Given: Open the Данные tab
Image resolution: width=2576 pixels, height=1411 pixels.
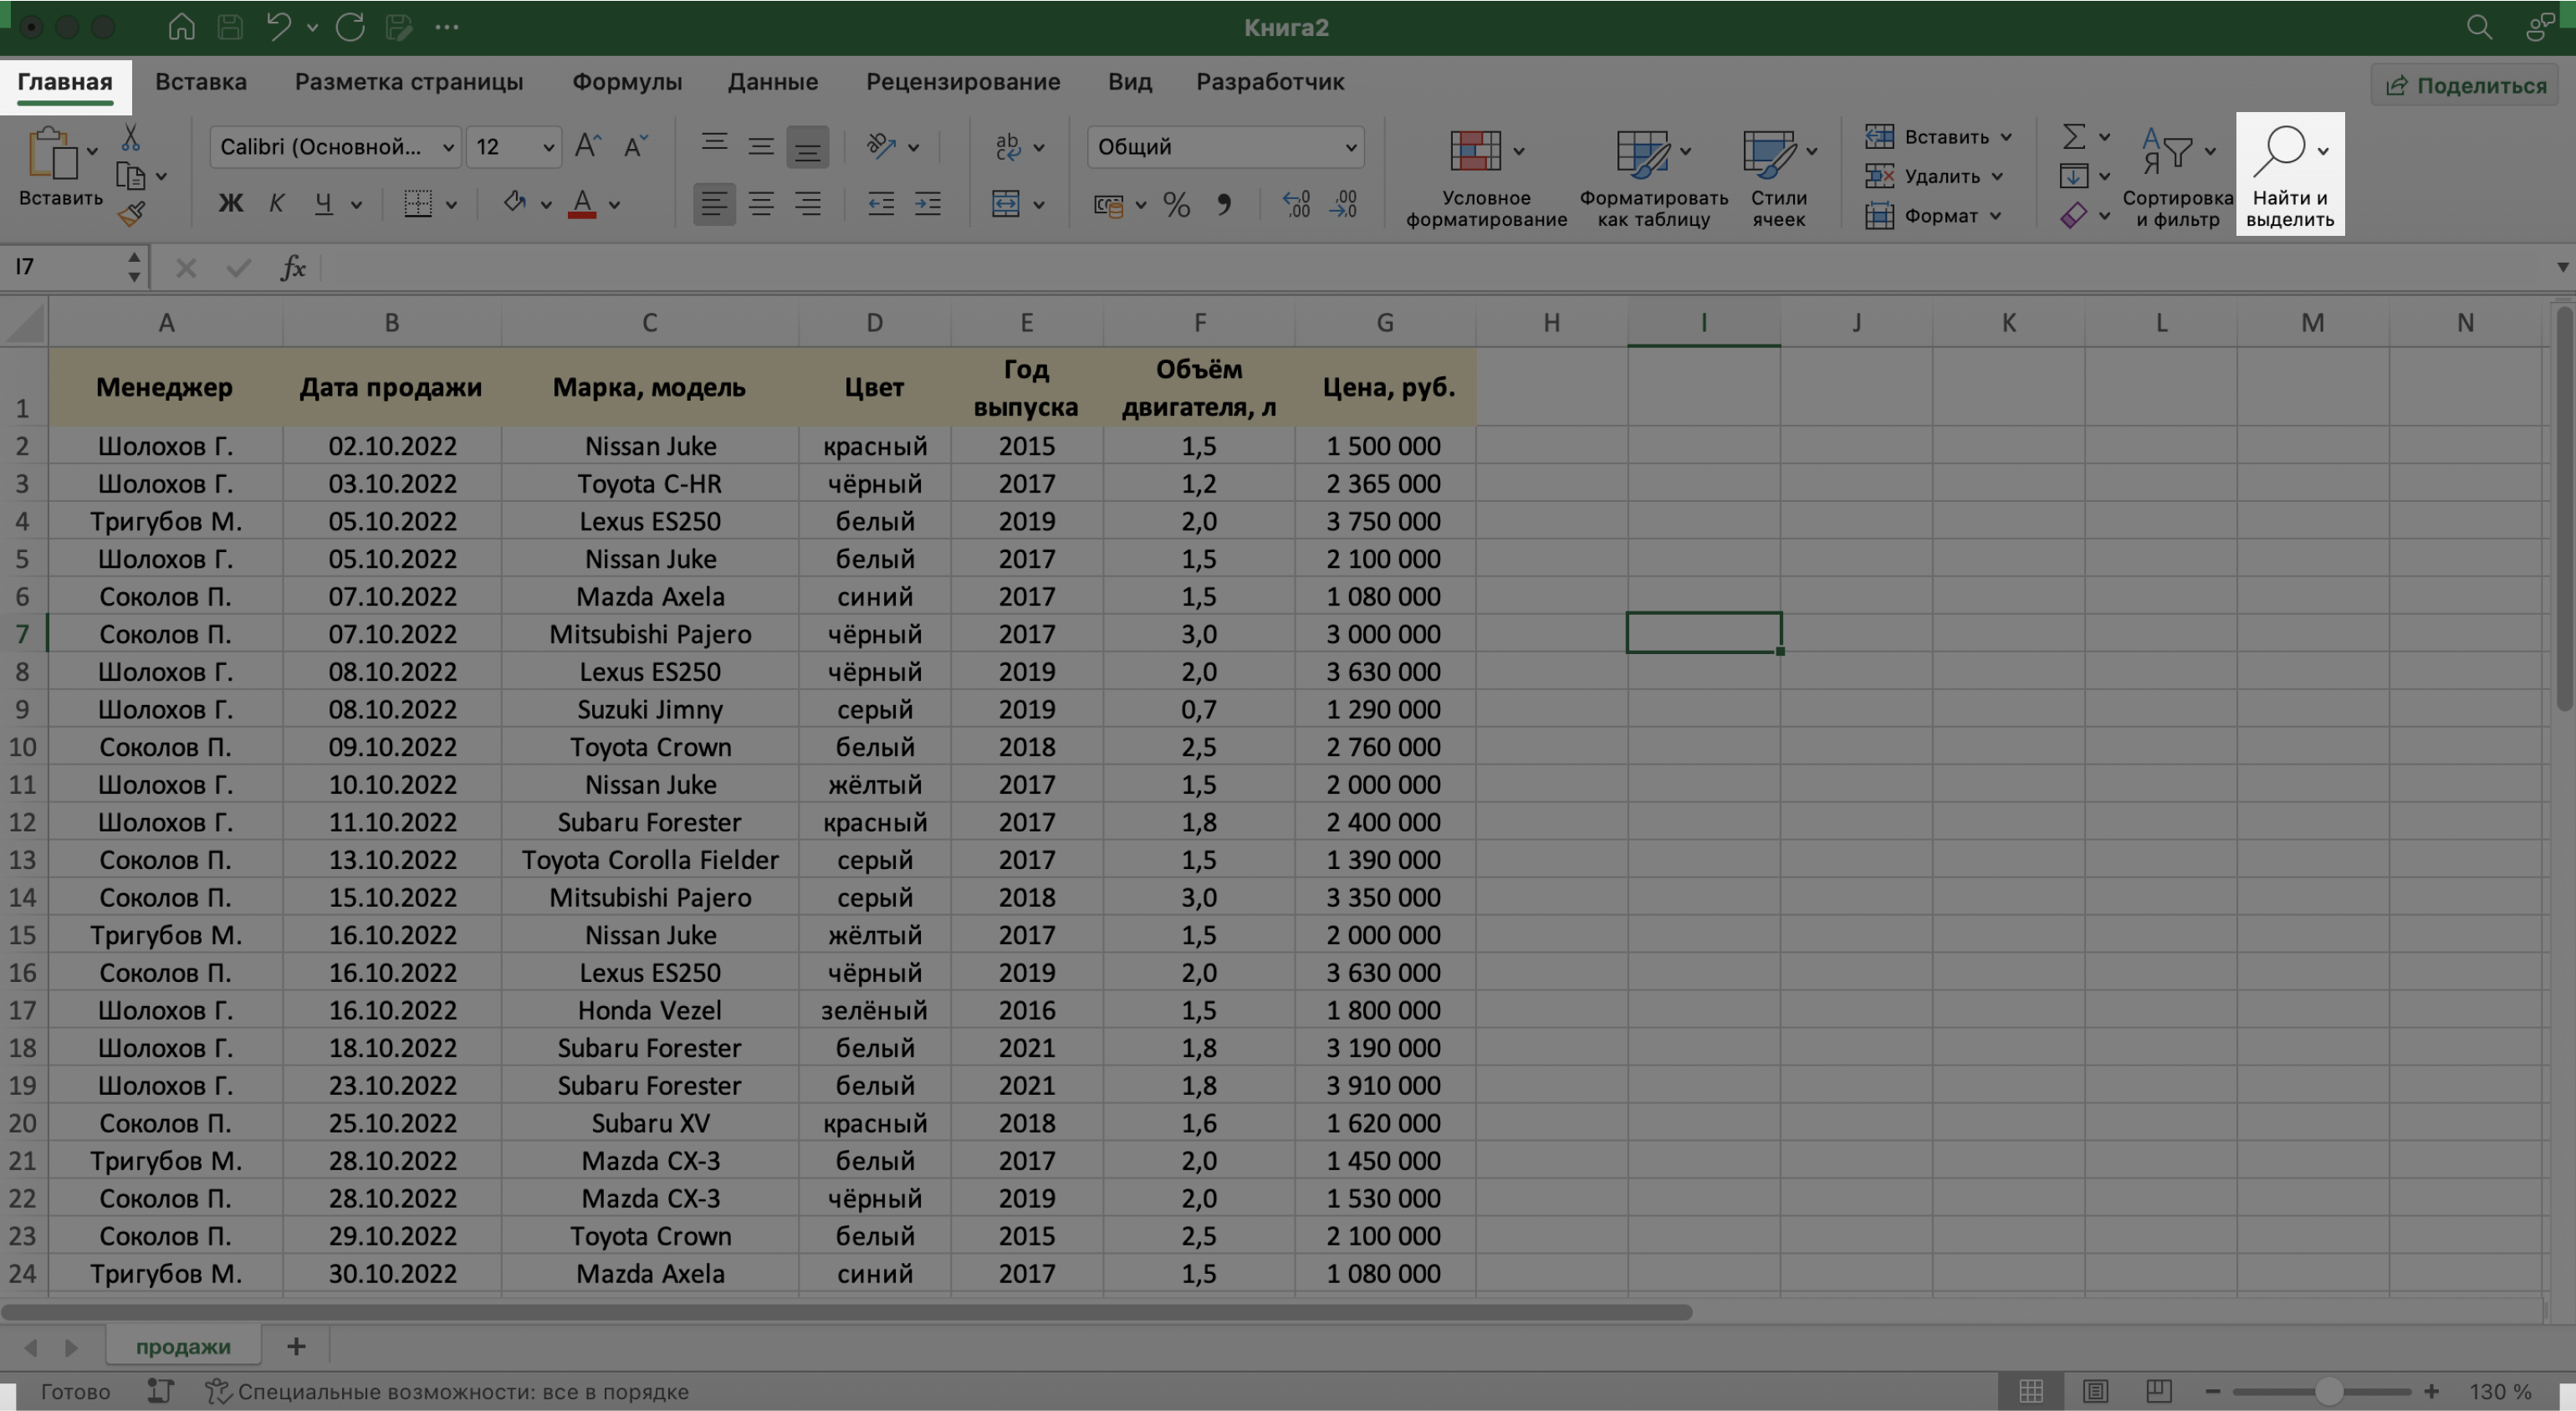Looking at the screenshot, I should point(773,82).
